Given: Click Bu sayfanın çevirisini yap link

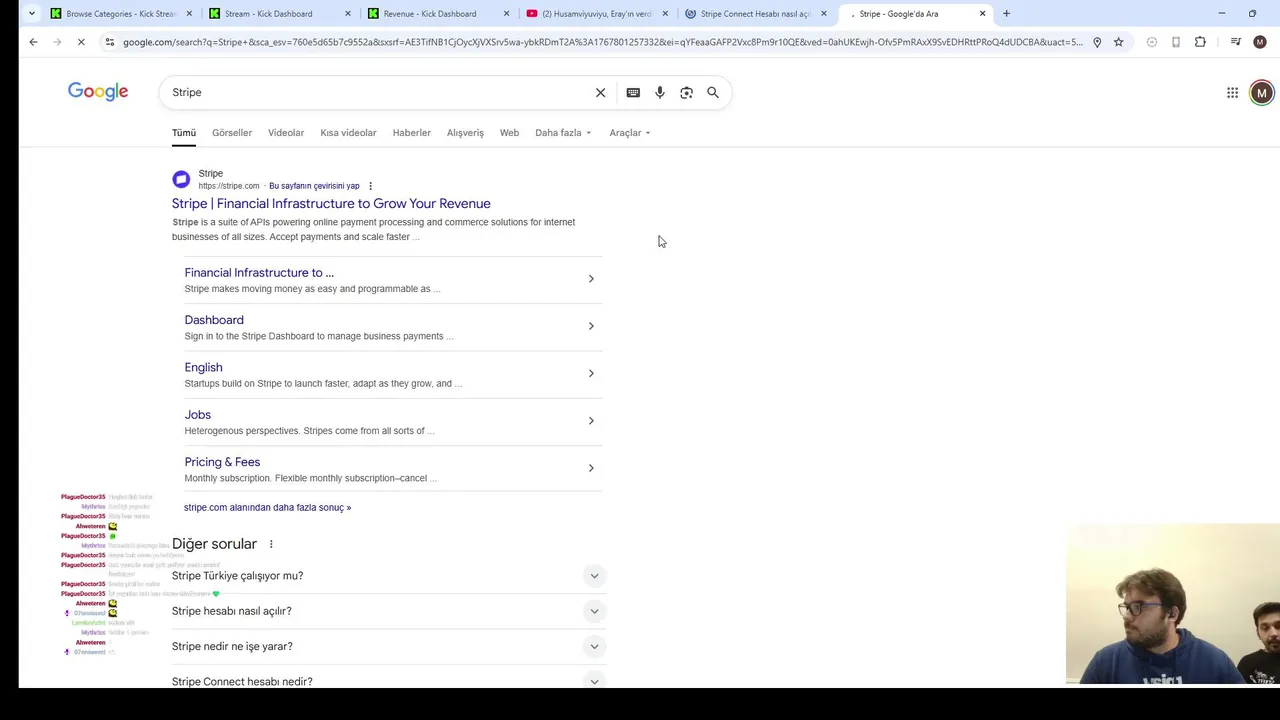Looking at the screenshot, I should pyautogui.click(x=314, y=186).
